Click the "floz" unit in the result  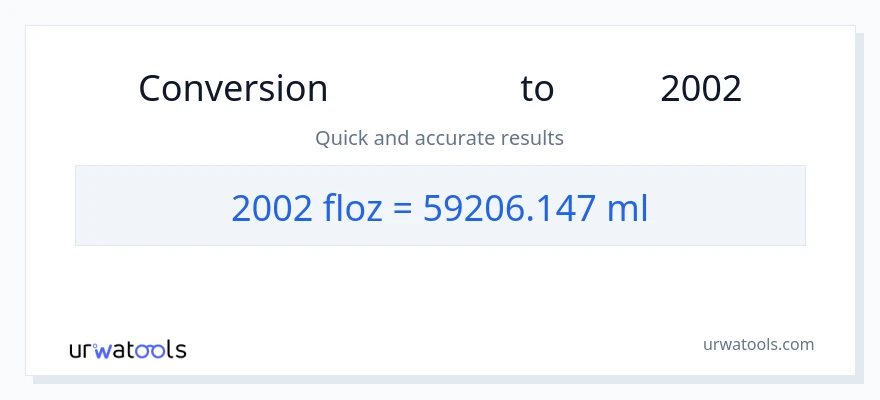click(348, 207)
